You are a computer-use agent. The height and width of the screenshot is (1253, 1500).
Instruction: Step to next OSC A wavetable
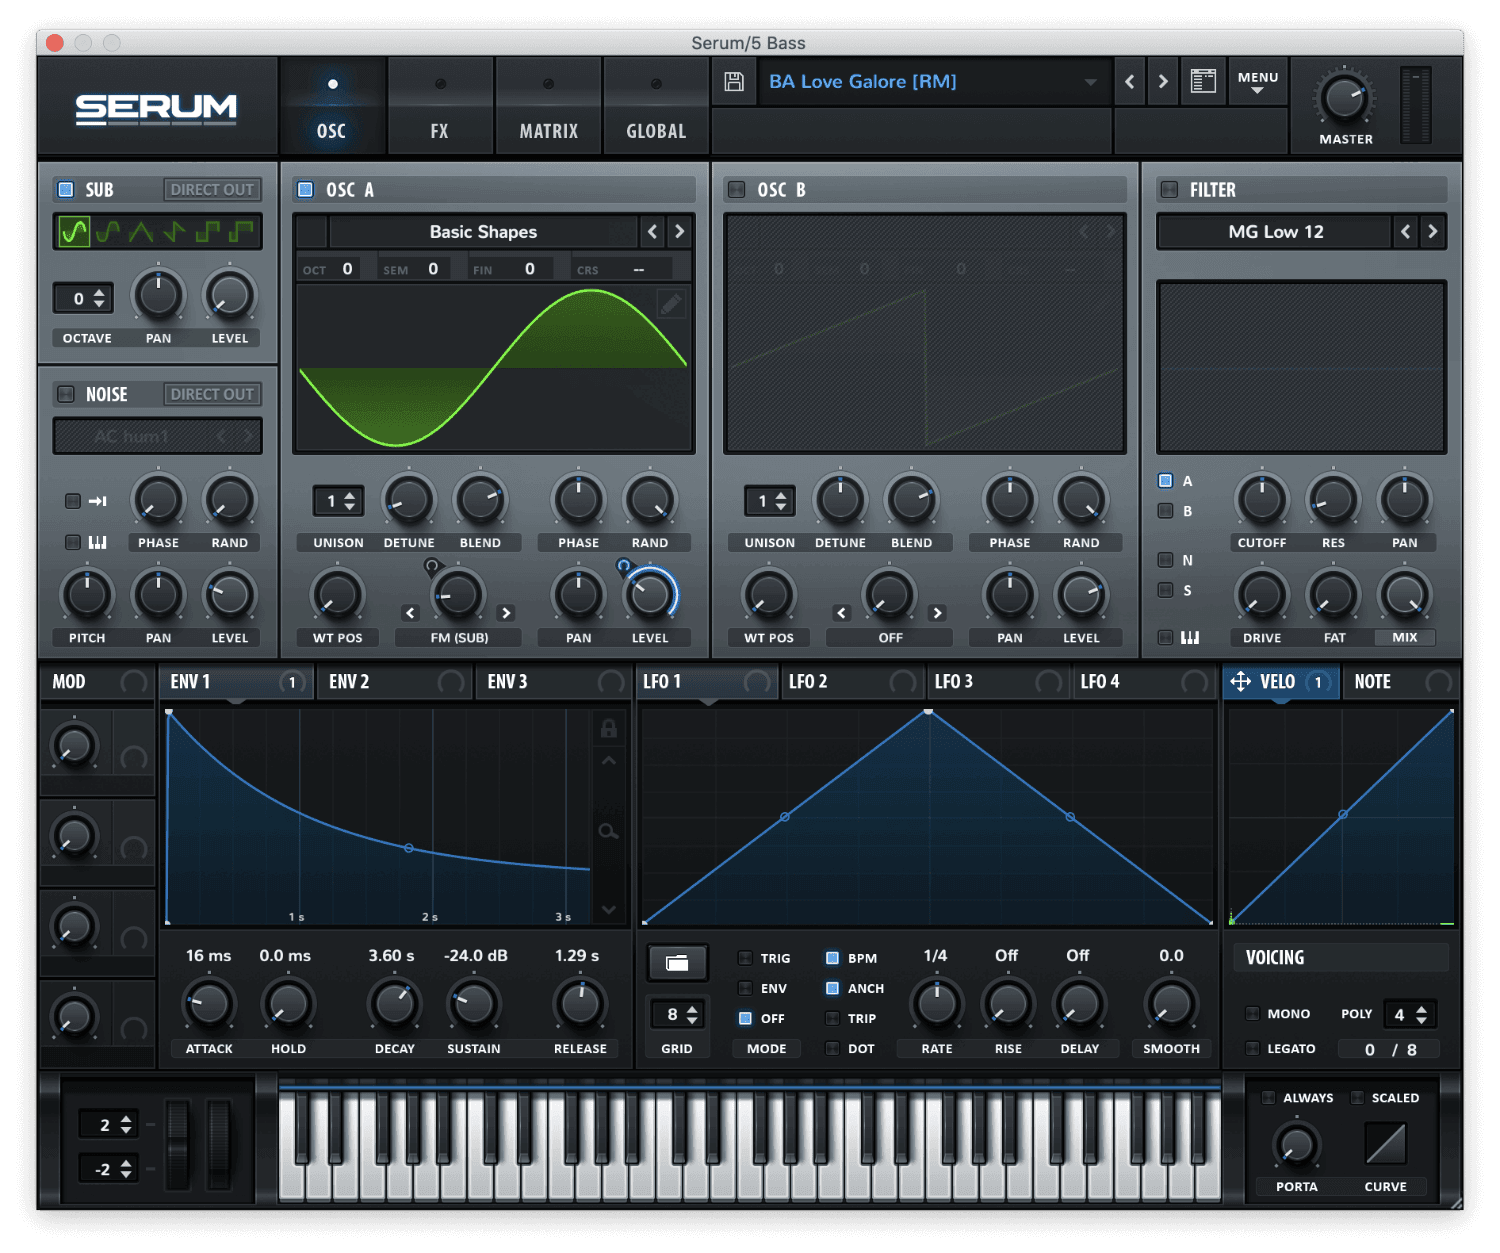pyautogui.click(x=680, y=232)
